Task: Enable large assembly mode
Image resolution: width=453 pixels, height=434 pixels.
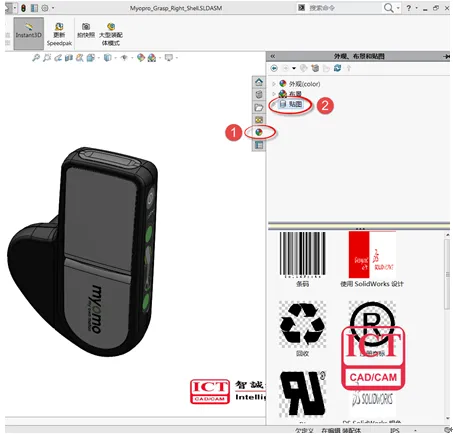Action: pyautogui.click(x=111, y=34)
